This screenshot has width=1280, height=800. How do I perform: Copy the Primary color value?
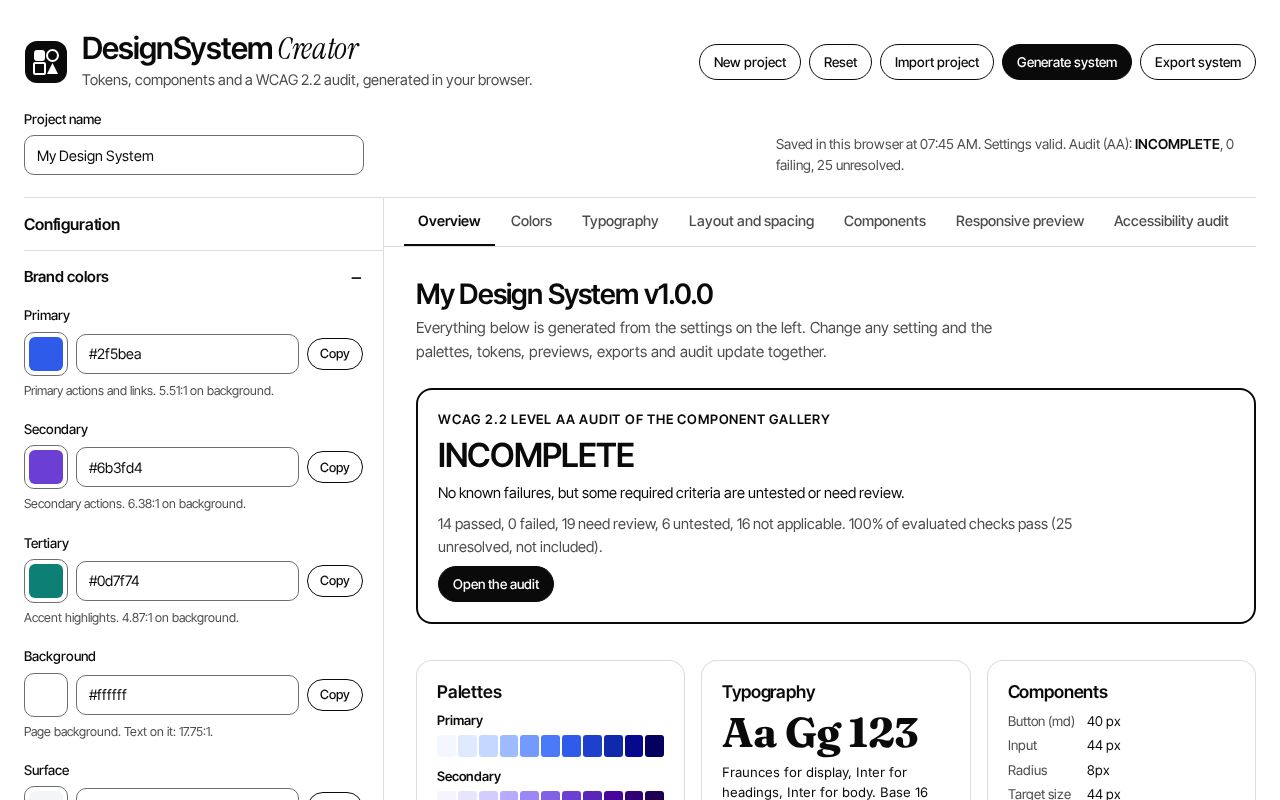click(x=335, y=354)
